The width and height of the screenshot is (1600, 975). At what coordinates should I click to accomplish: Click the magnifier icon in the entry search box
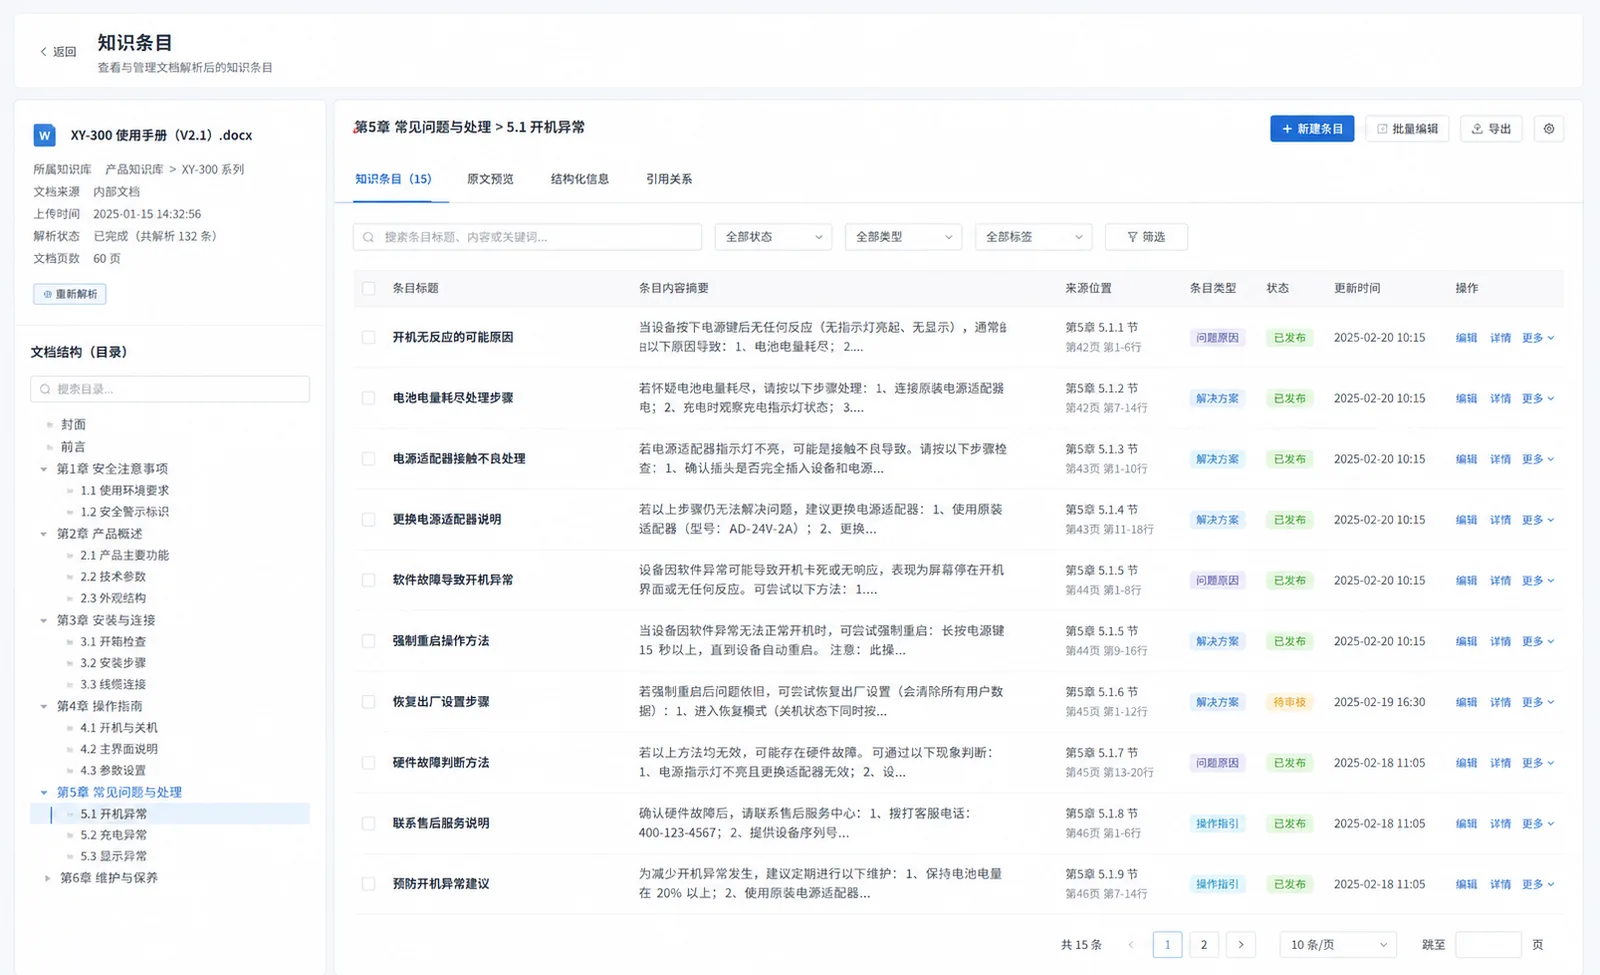(x=369, y=237)
